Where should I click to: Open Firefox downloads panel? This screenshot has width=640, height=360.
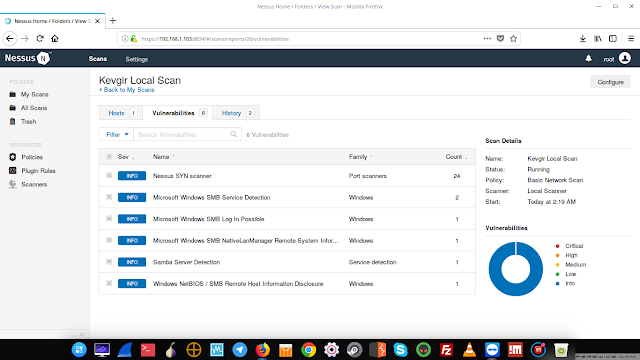(x=582, y=38)
